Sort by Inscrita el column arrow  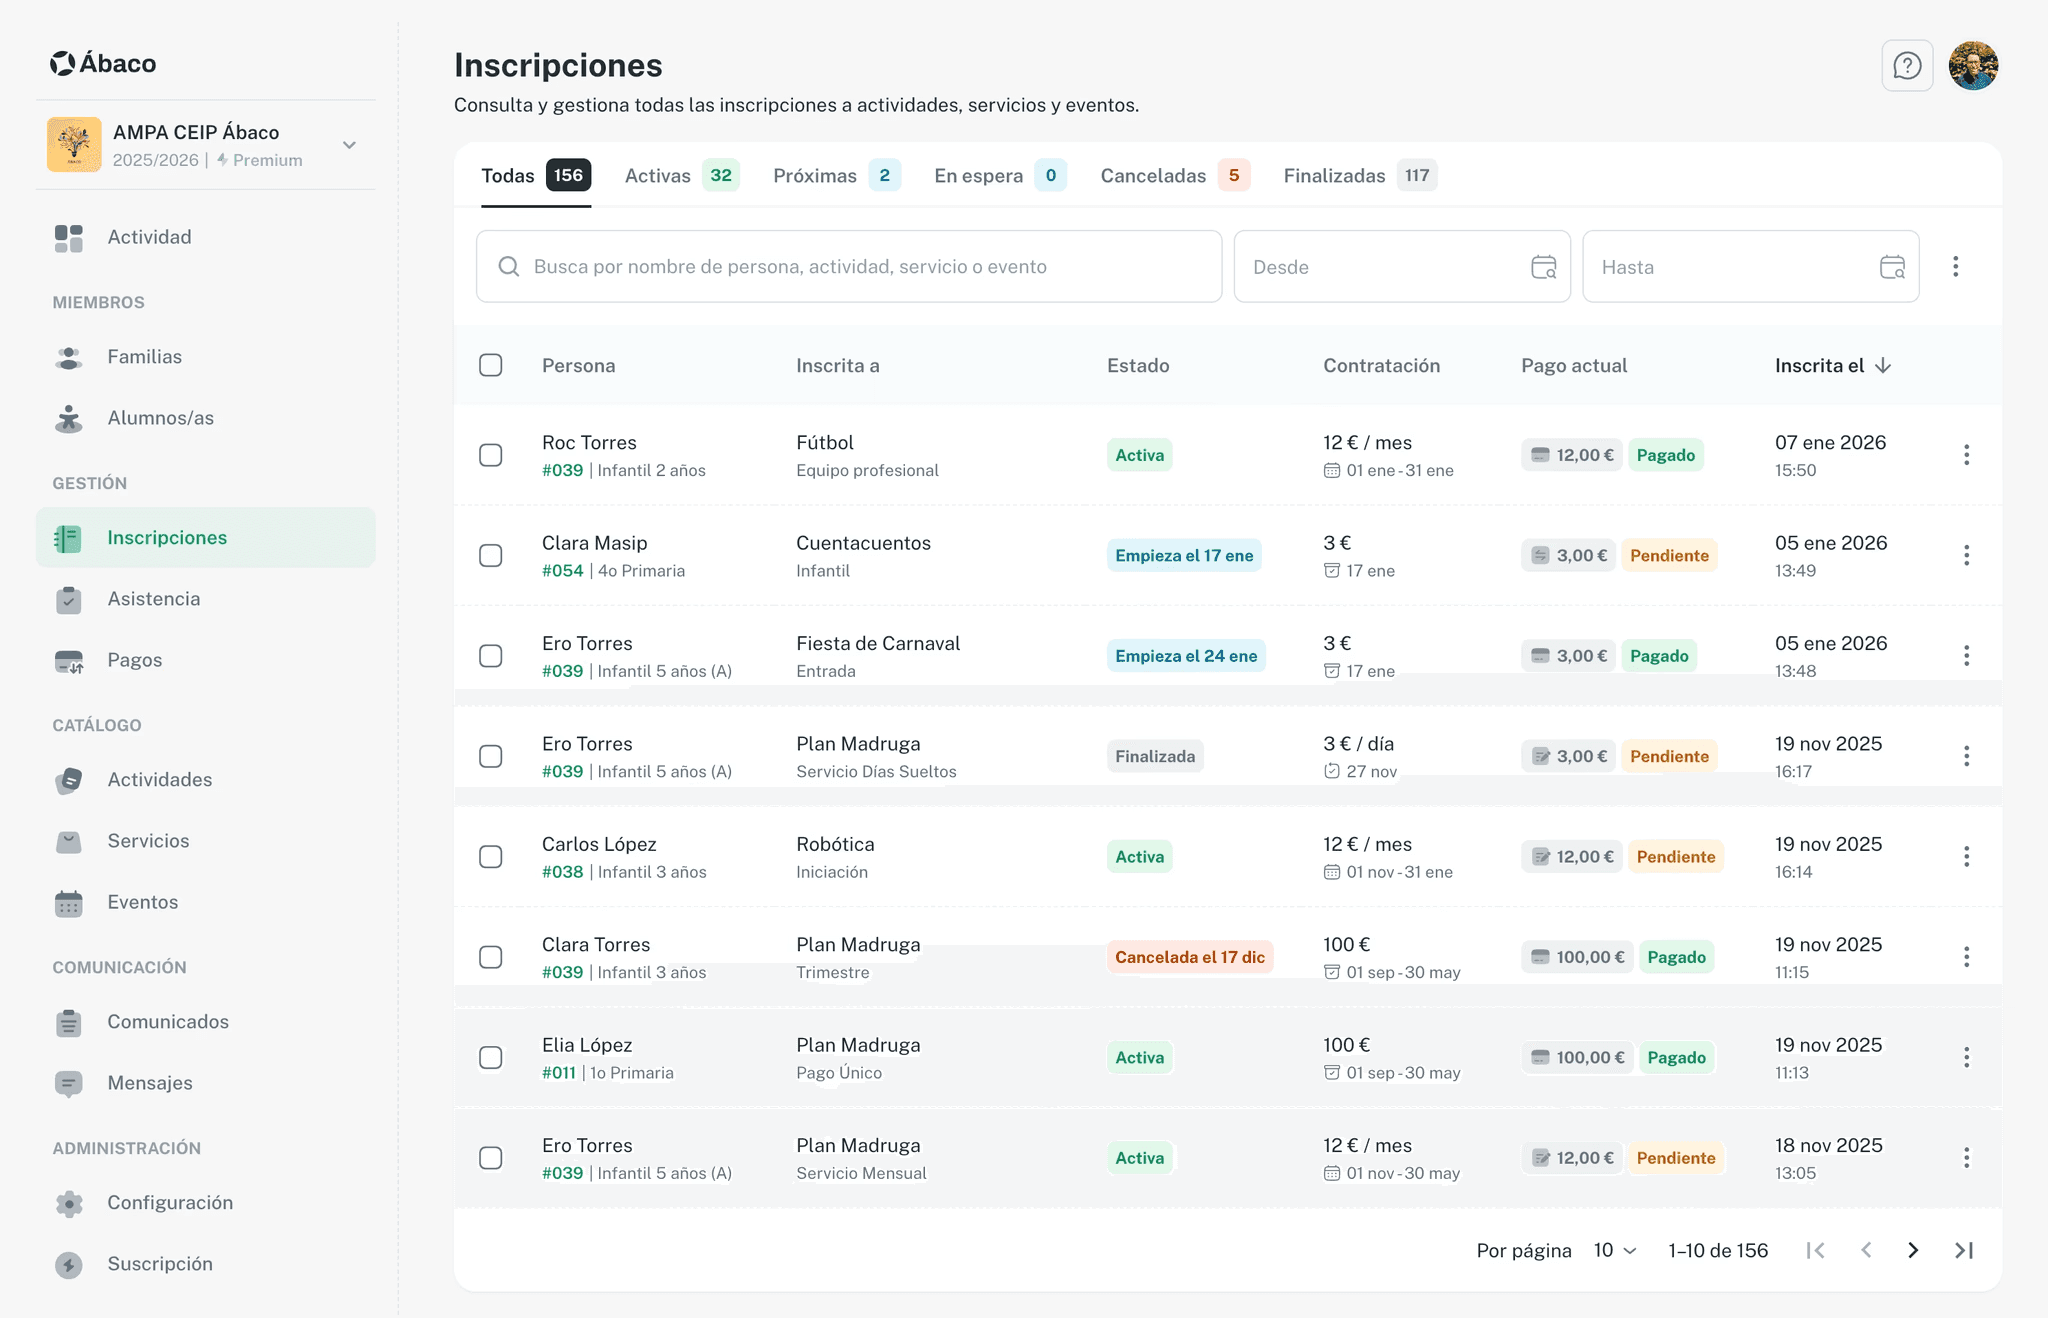pyautogui.click(x=1883, y=366)
